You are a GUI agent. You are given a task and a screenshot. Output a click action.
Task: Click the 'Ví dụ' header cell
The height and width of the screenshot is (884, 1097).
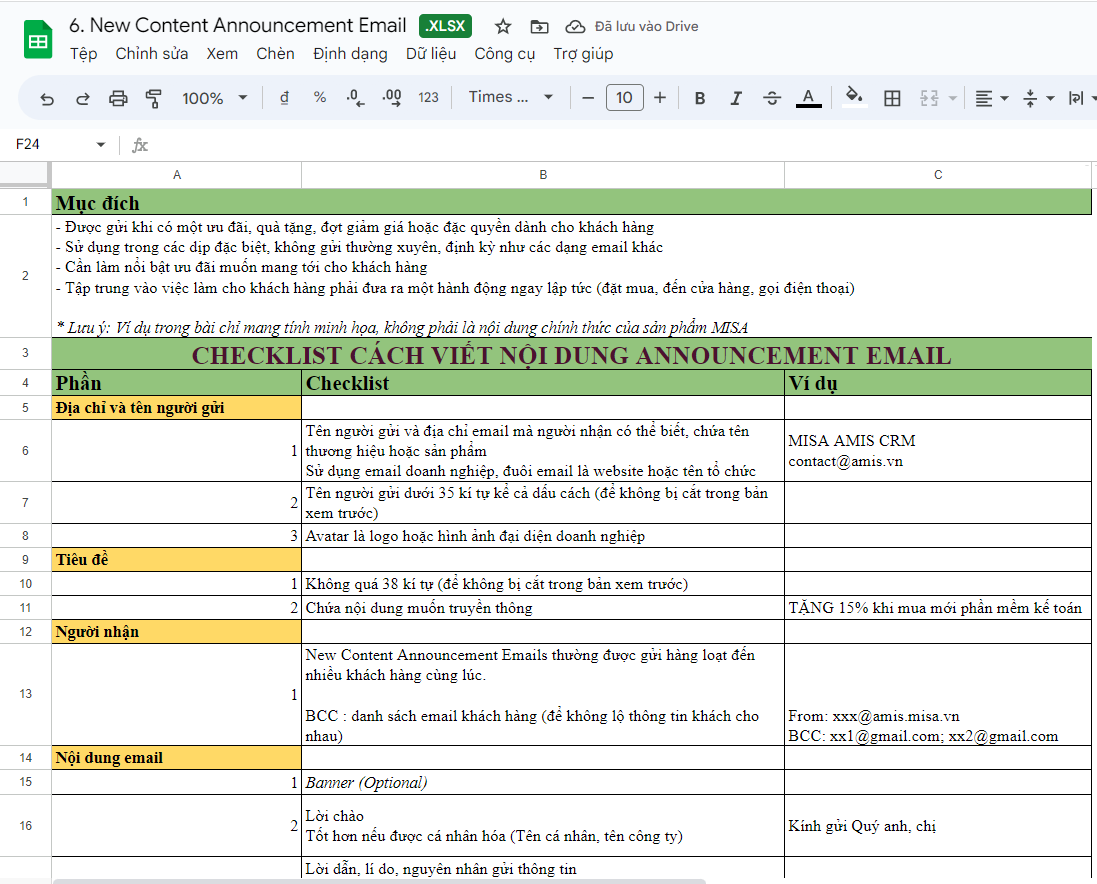937,383
